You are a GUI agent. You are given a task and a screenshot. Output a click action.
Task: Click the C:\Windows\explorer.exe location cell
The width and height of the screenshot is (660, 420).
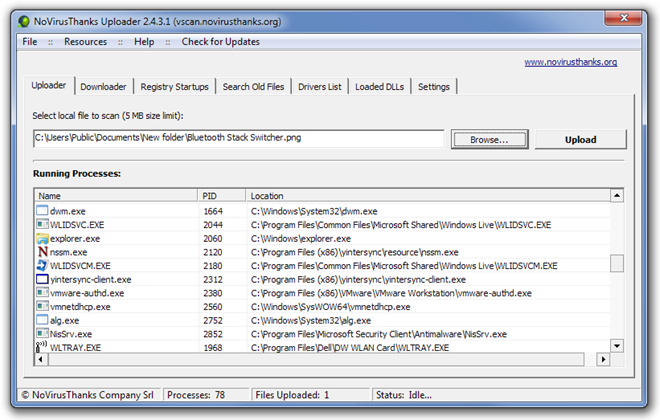301,239
